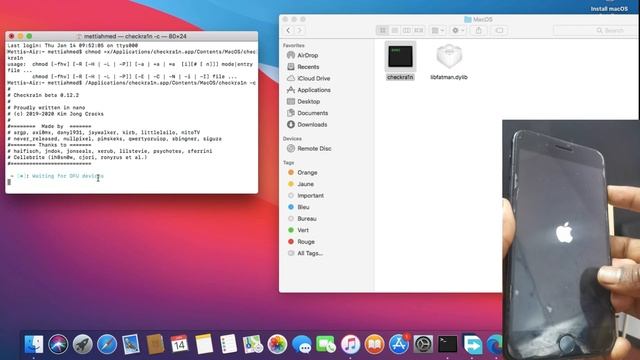Image resolution: width=640 pixels, height=360 pixels.
Task: Select the checkra1n executable file
Action: 400,61
